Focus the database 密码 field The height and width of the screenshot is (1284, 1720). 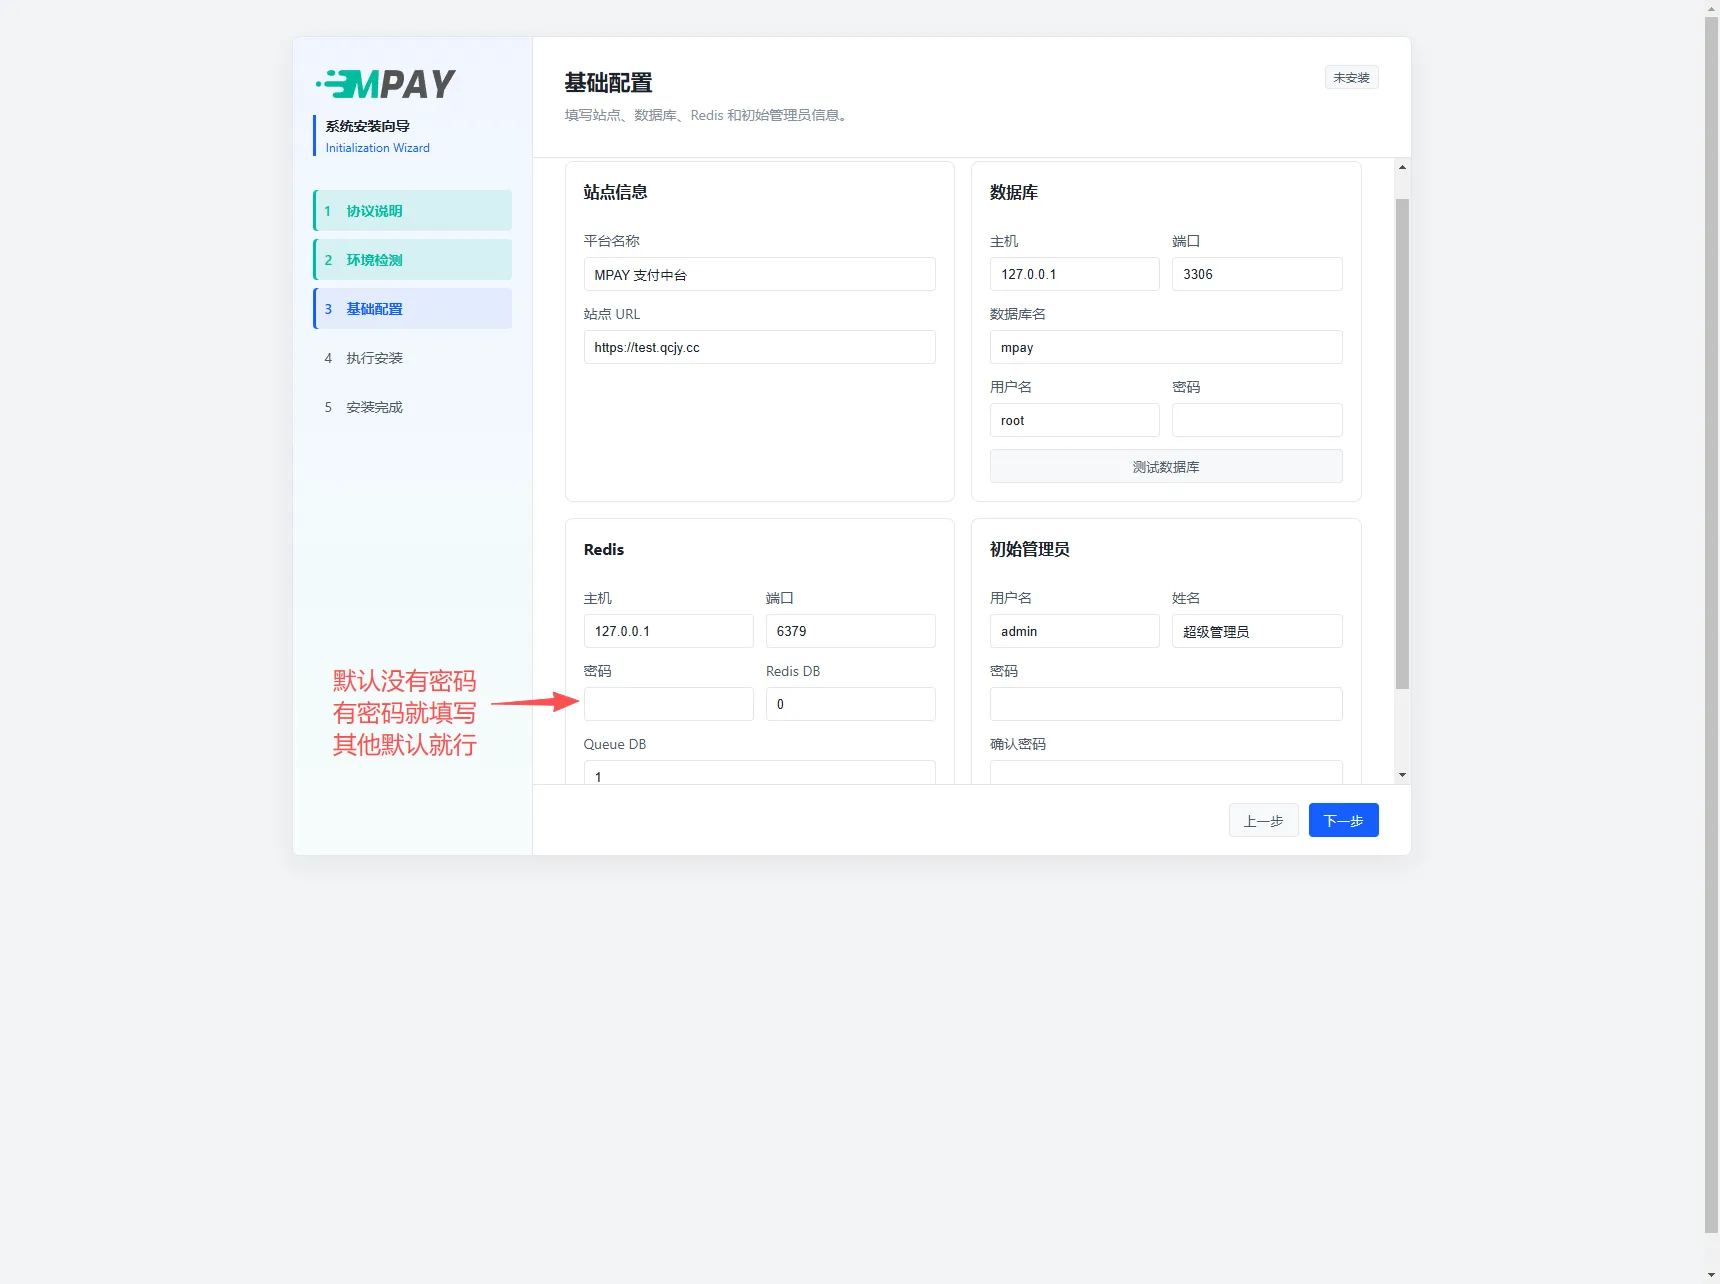click(1257, 420)
